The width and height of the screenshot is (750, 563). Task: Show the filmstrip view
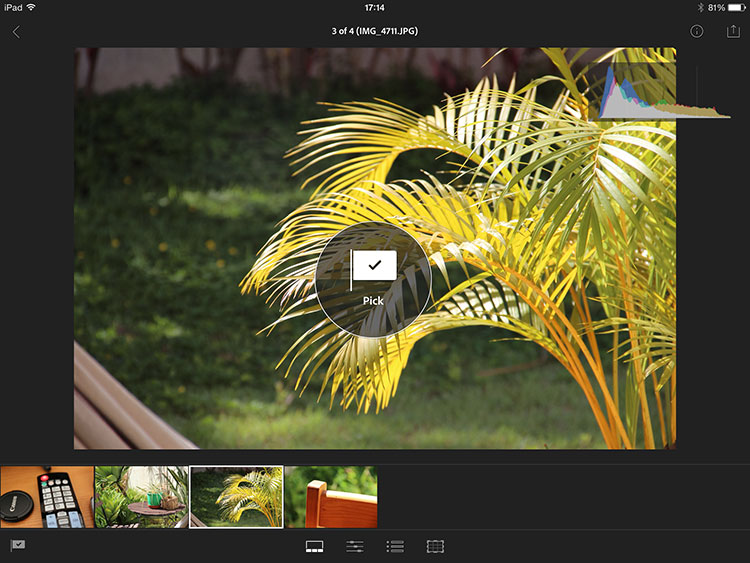[x=314, y=546]
